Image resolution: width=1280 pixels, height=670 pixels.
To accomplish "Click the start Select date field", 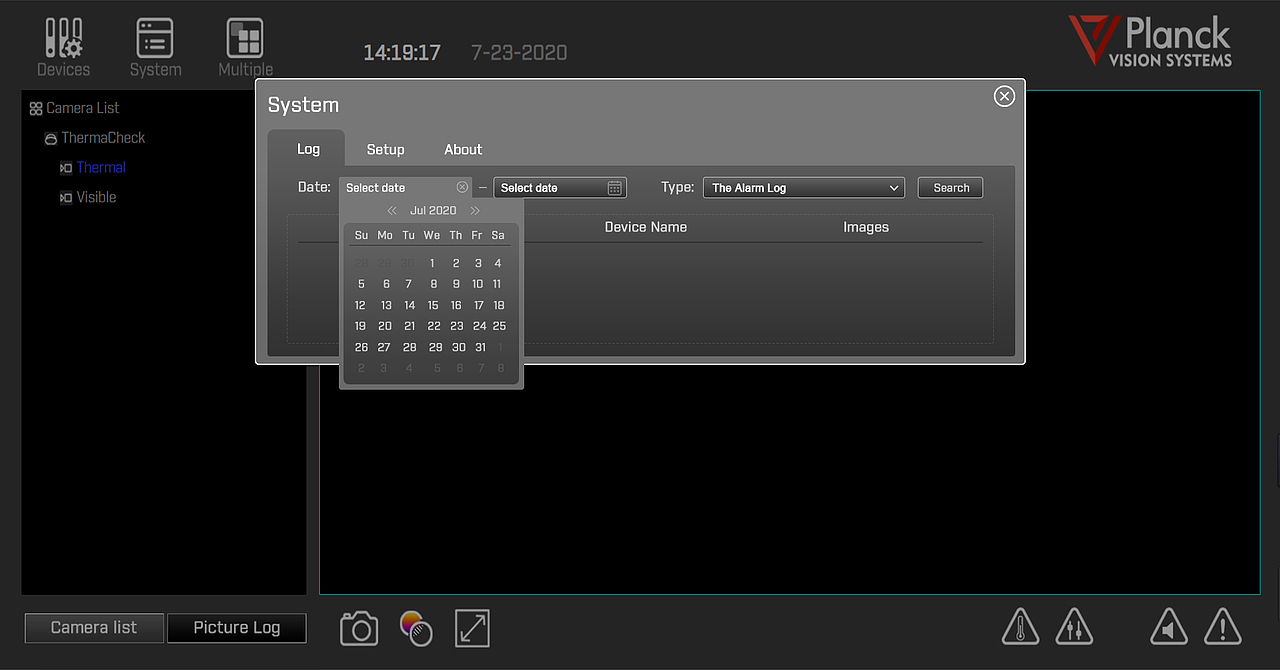I will (405, 188).
